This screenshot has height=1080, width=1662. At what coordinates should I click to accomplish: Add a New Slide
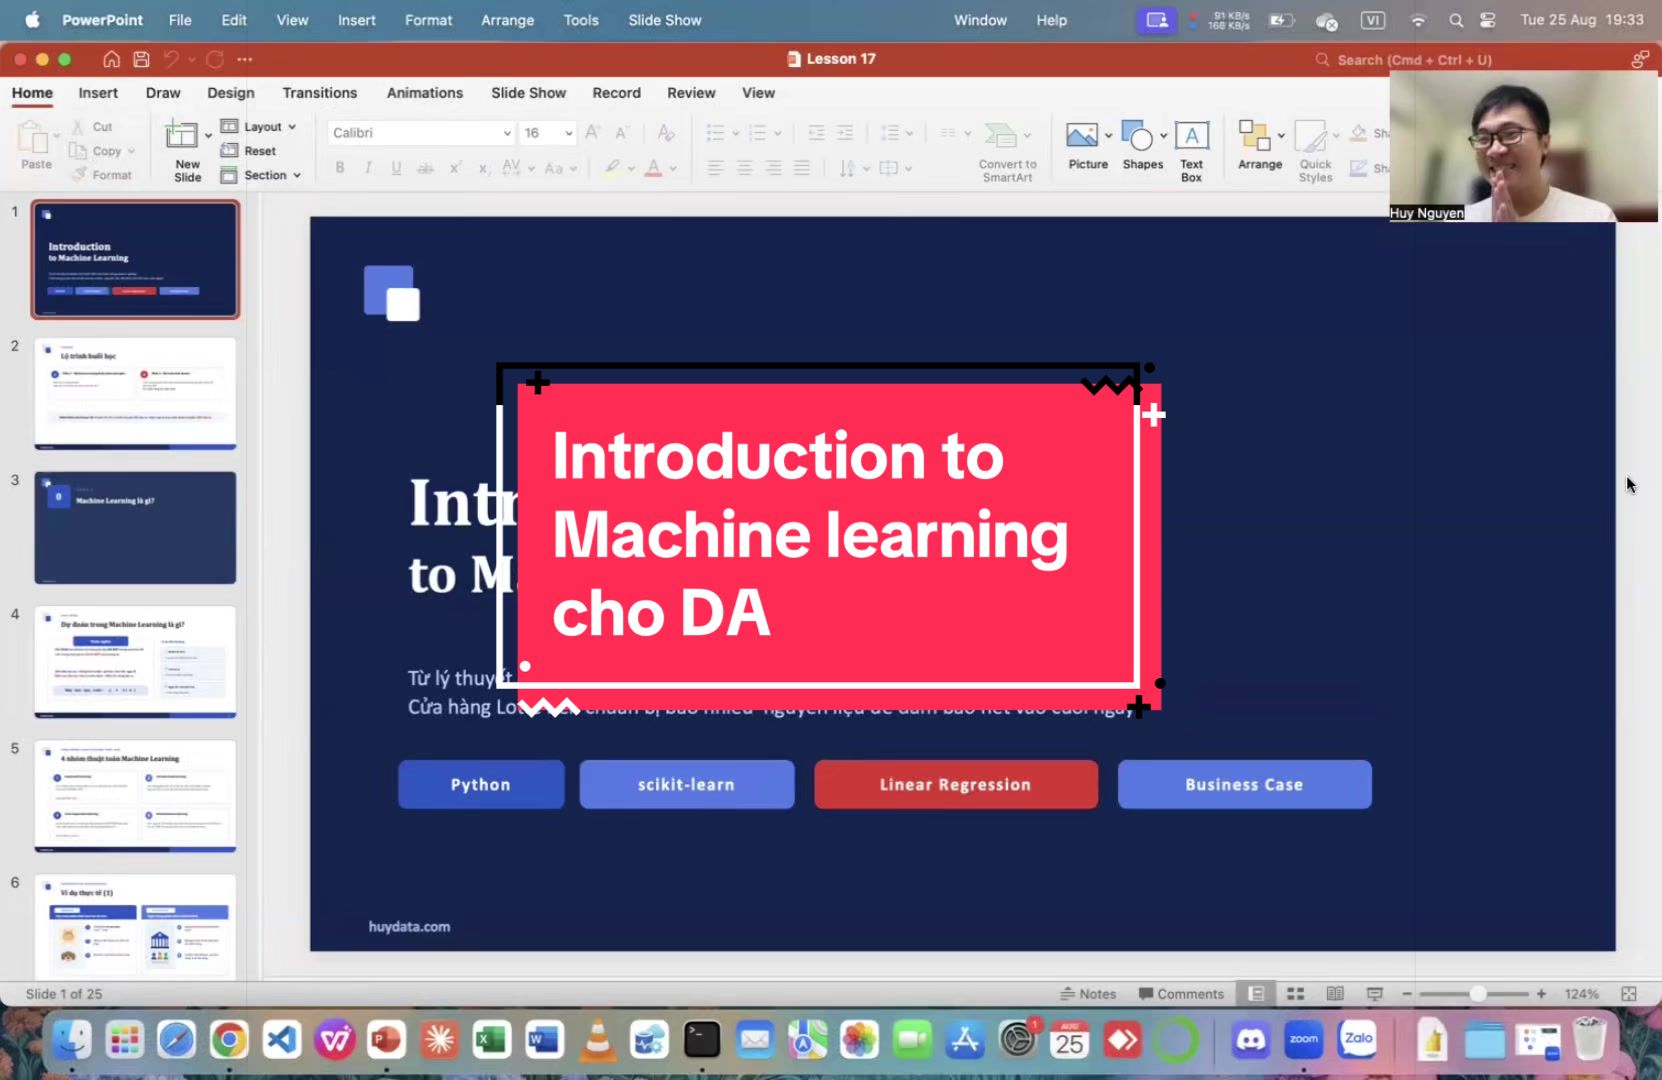(187, 150)
